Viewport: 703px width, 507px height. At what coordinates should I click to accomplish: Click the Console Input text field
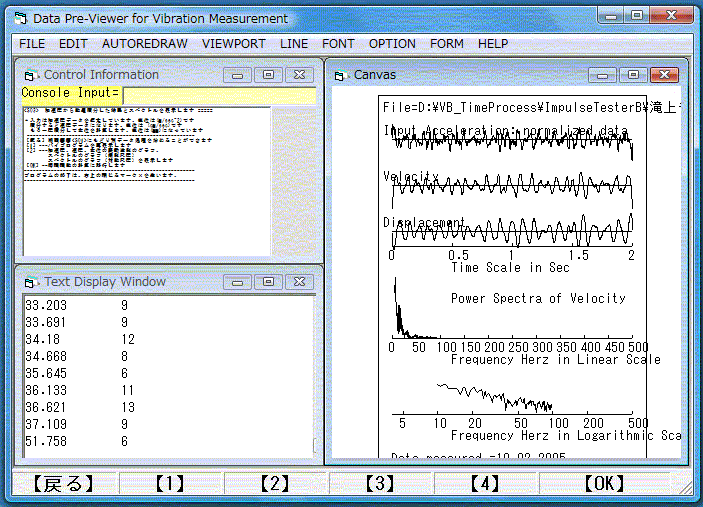coord(218,93)
